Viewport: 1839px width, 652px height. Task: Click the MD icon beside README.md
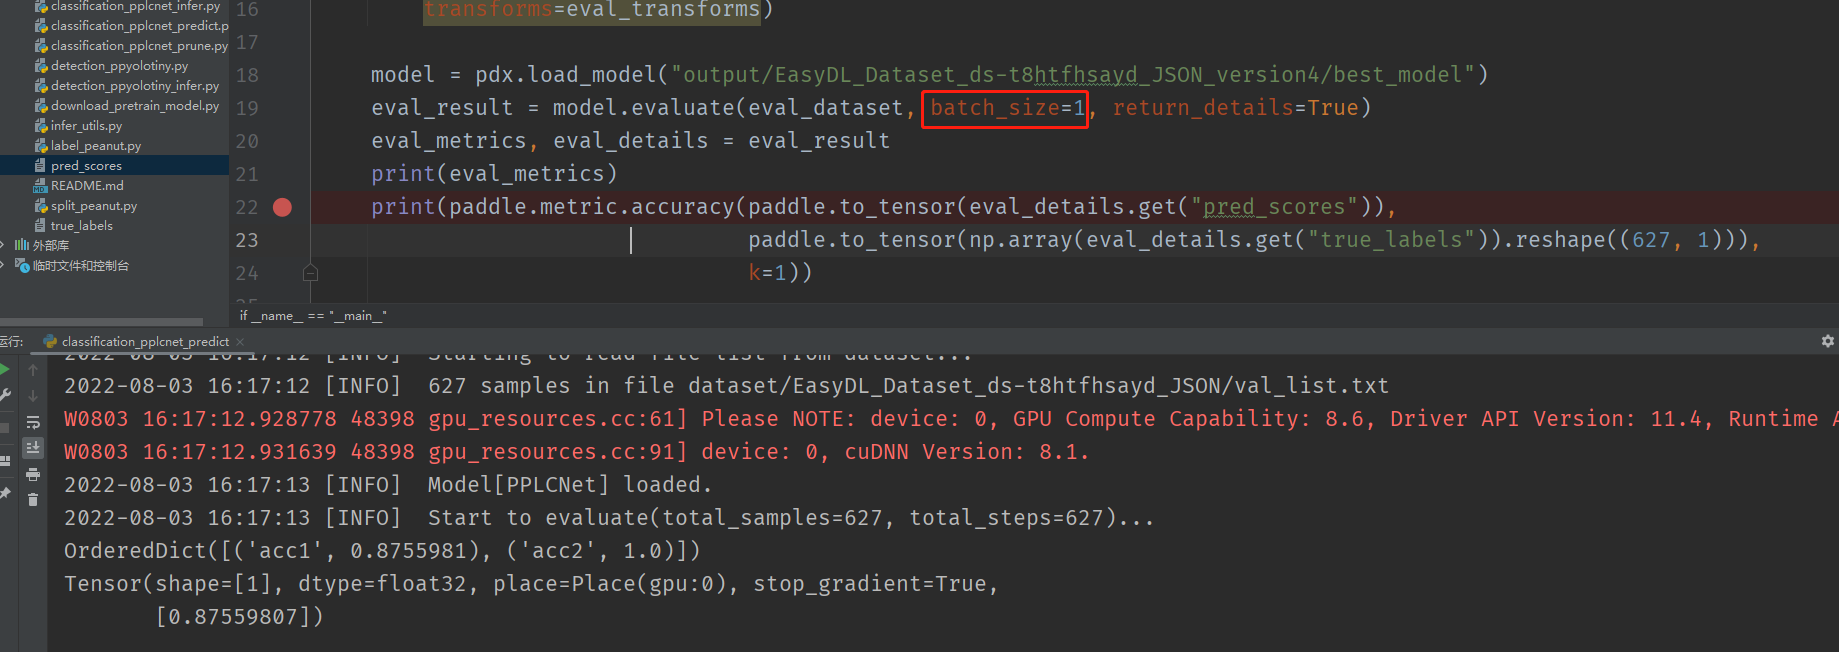(x=41, y=186)
